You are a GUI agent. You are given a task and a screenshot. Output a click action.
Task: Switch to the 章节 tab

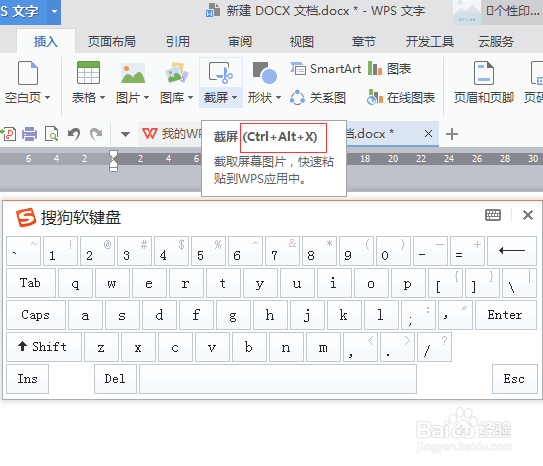pos(364,42)
